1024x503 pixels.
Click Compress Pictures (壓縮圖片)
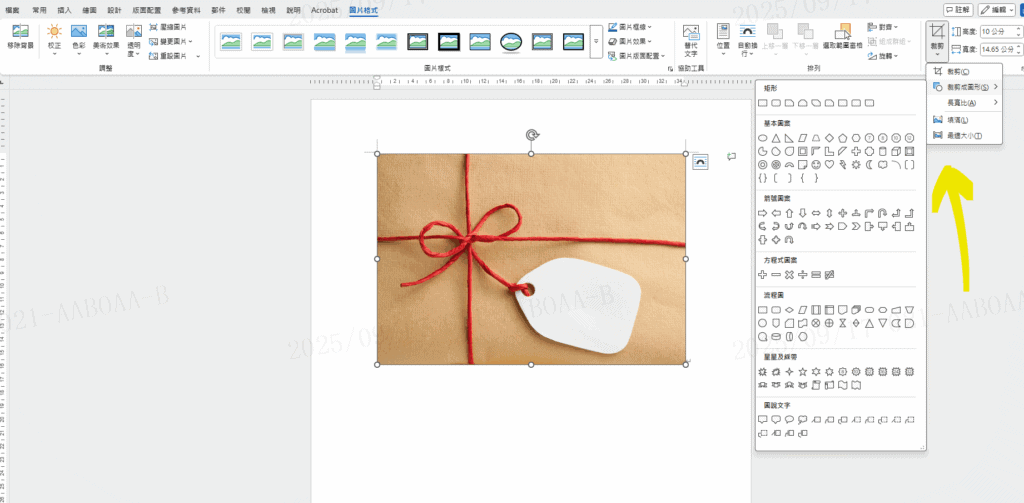(166, 28)
